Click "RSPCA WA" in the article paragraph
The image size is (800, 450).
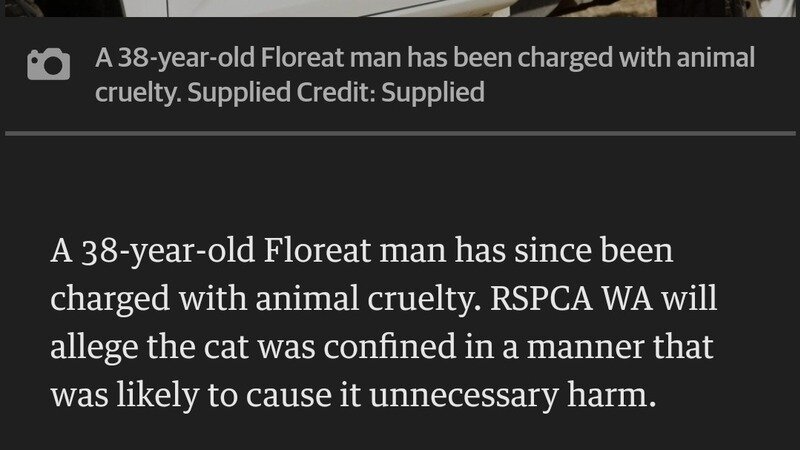tap(563, 299)
